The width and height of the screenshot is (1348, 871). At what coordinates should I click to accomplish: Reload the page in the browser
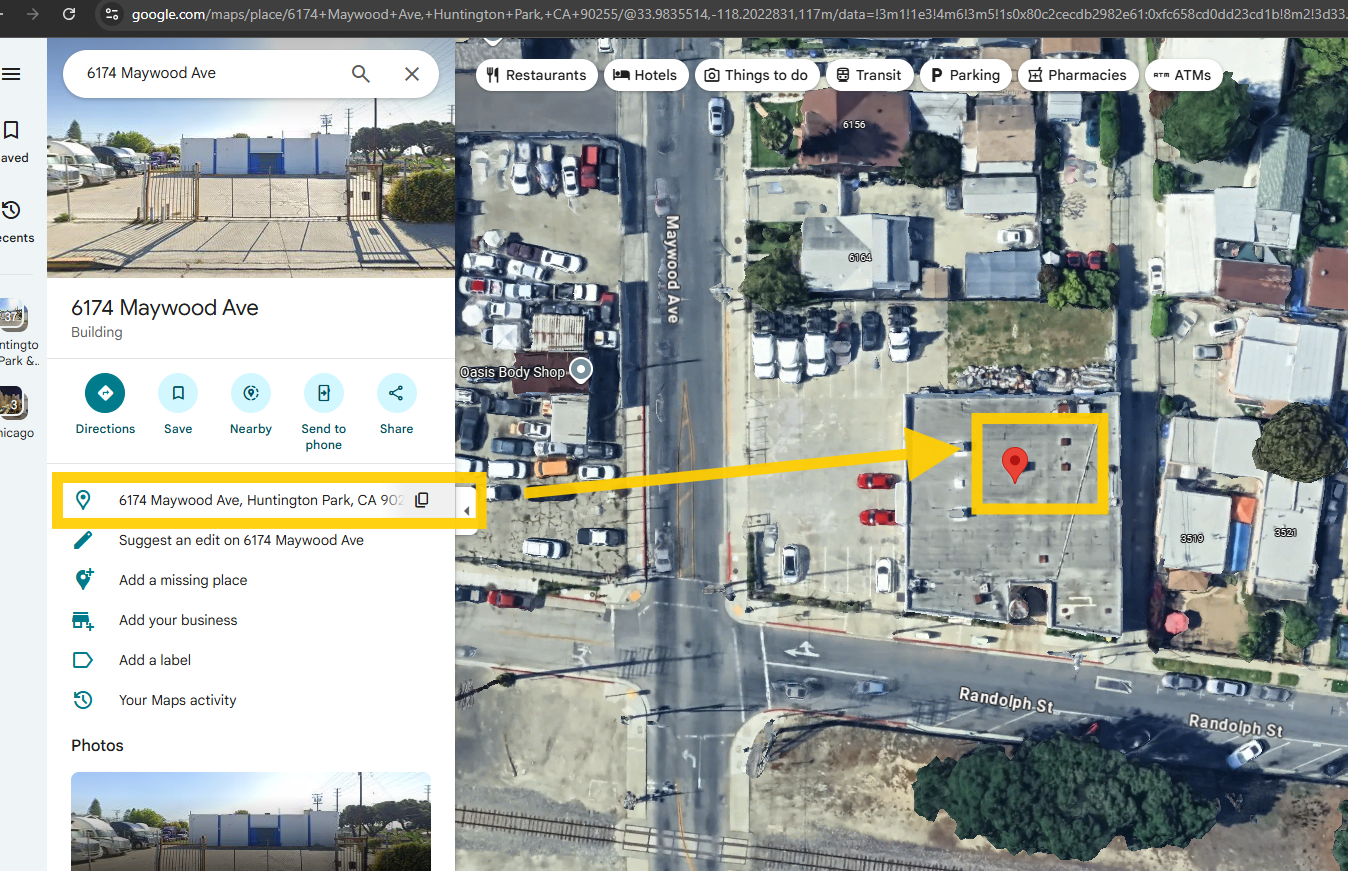coord(69,14)
